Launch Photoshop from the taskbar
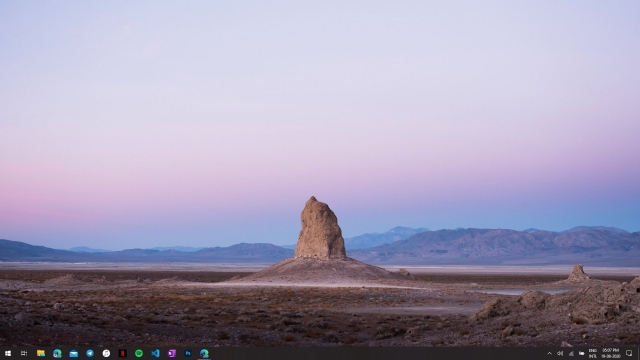This screenshot has height=360, width=640. pos(188,353)
